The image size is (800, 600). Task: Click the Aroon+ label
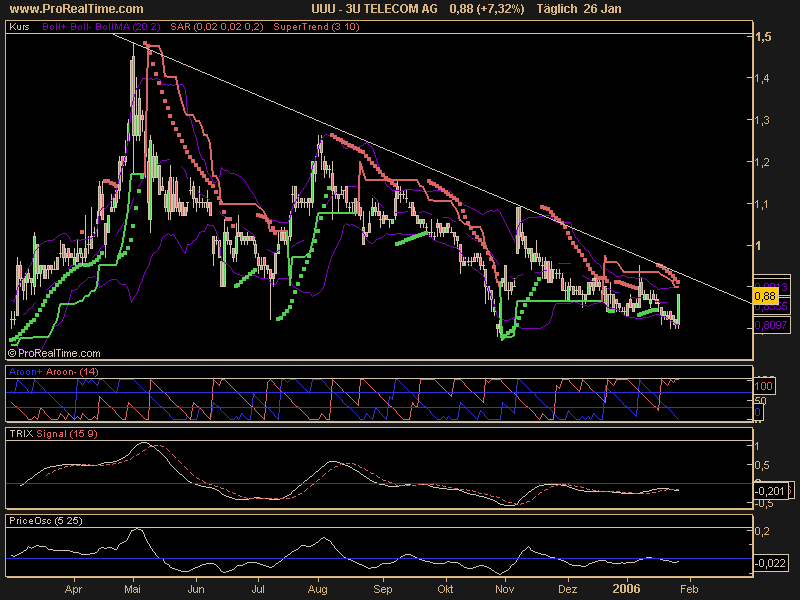click(x=26, y=371)
